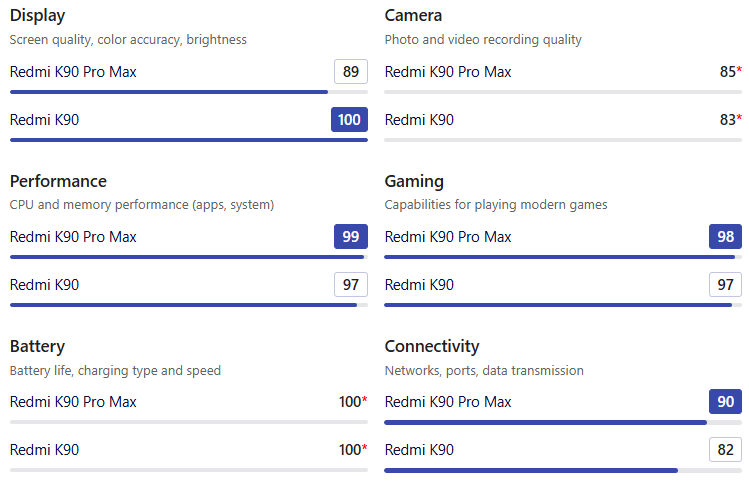Click Redmi K90 label under Camera

point(419,119)
